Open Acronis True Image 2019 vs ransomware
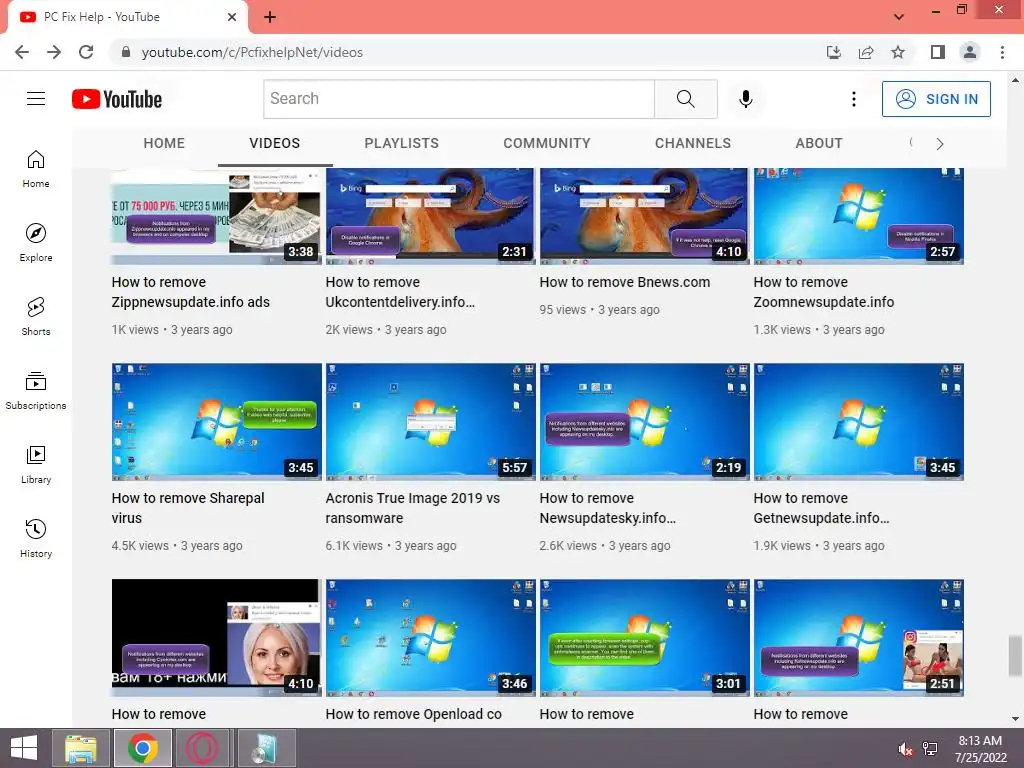This screenshot has width=1024, height=768. click(413, 507)
